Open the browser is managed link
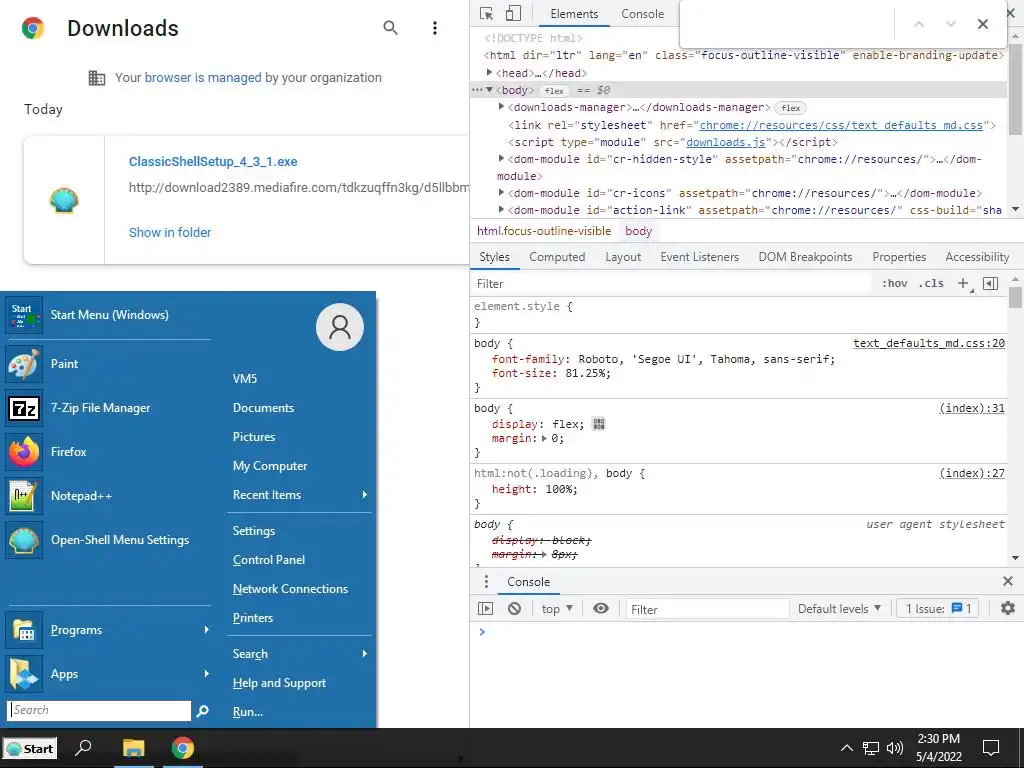Viewport: 1024px width, 768px height. click(203, 78)
